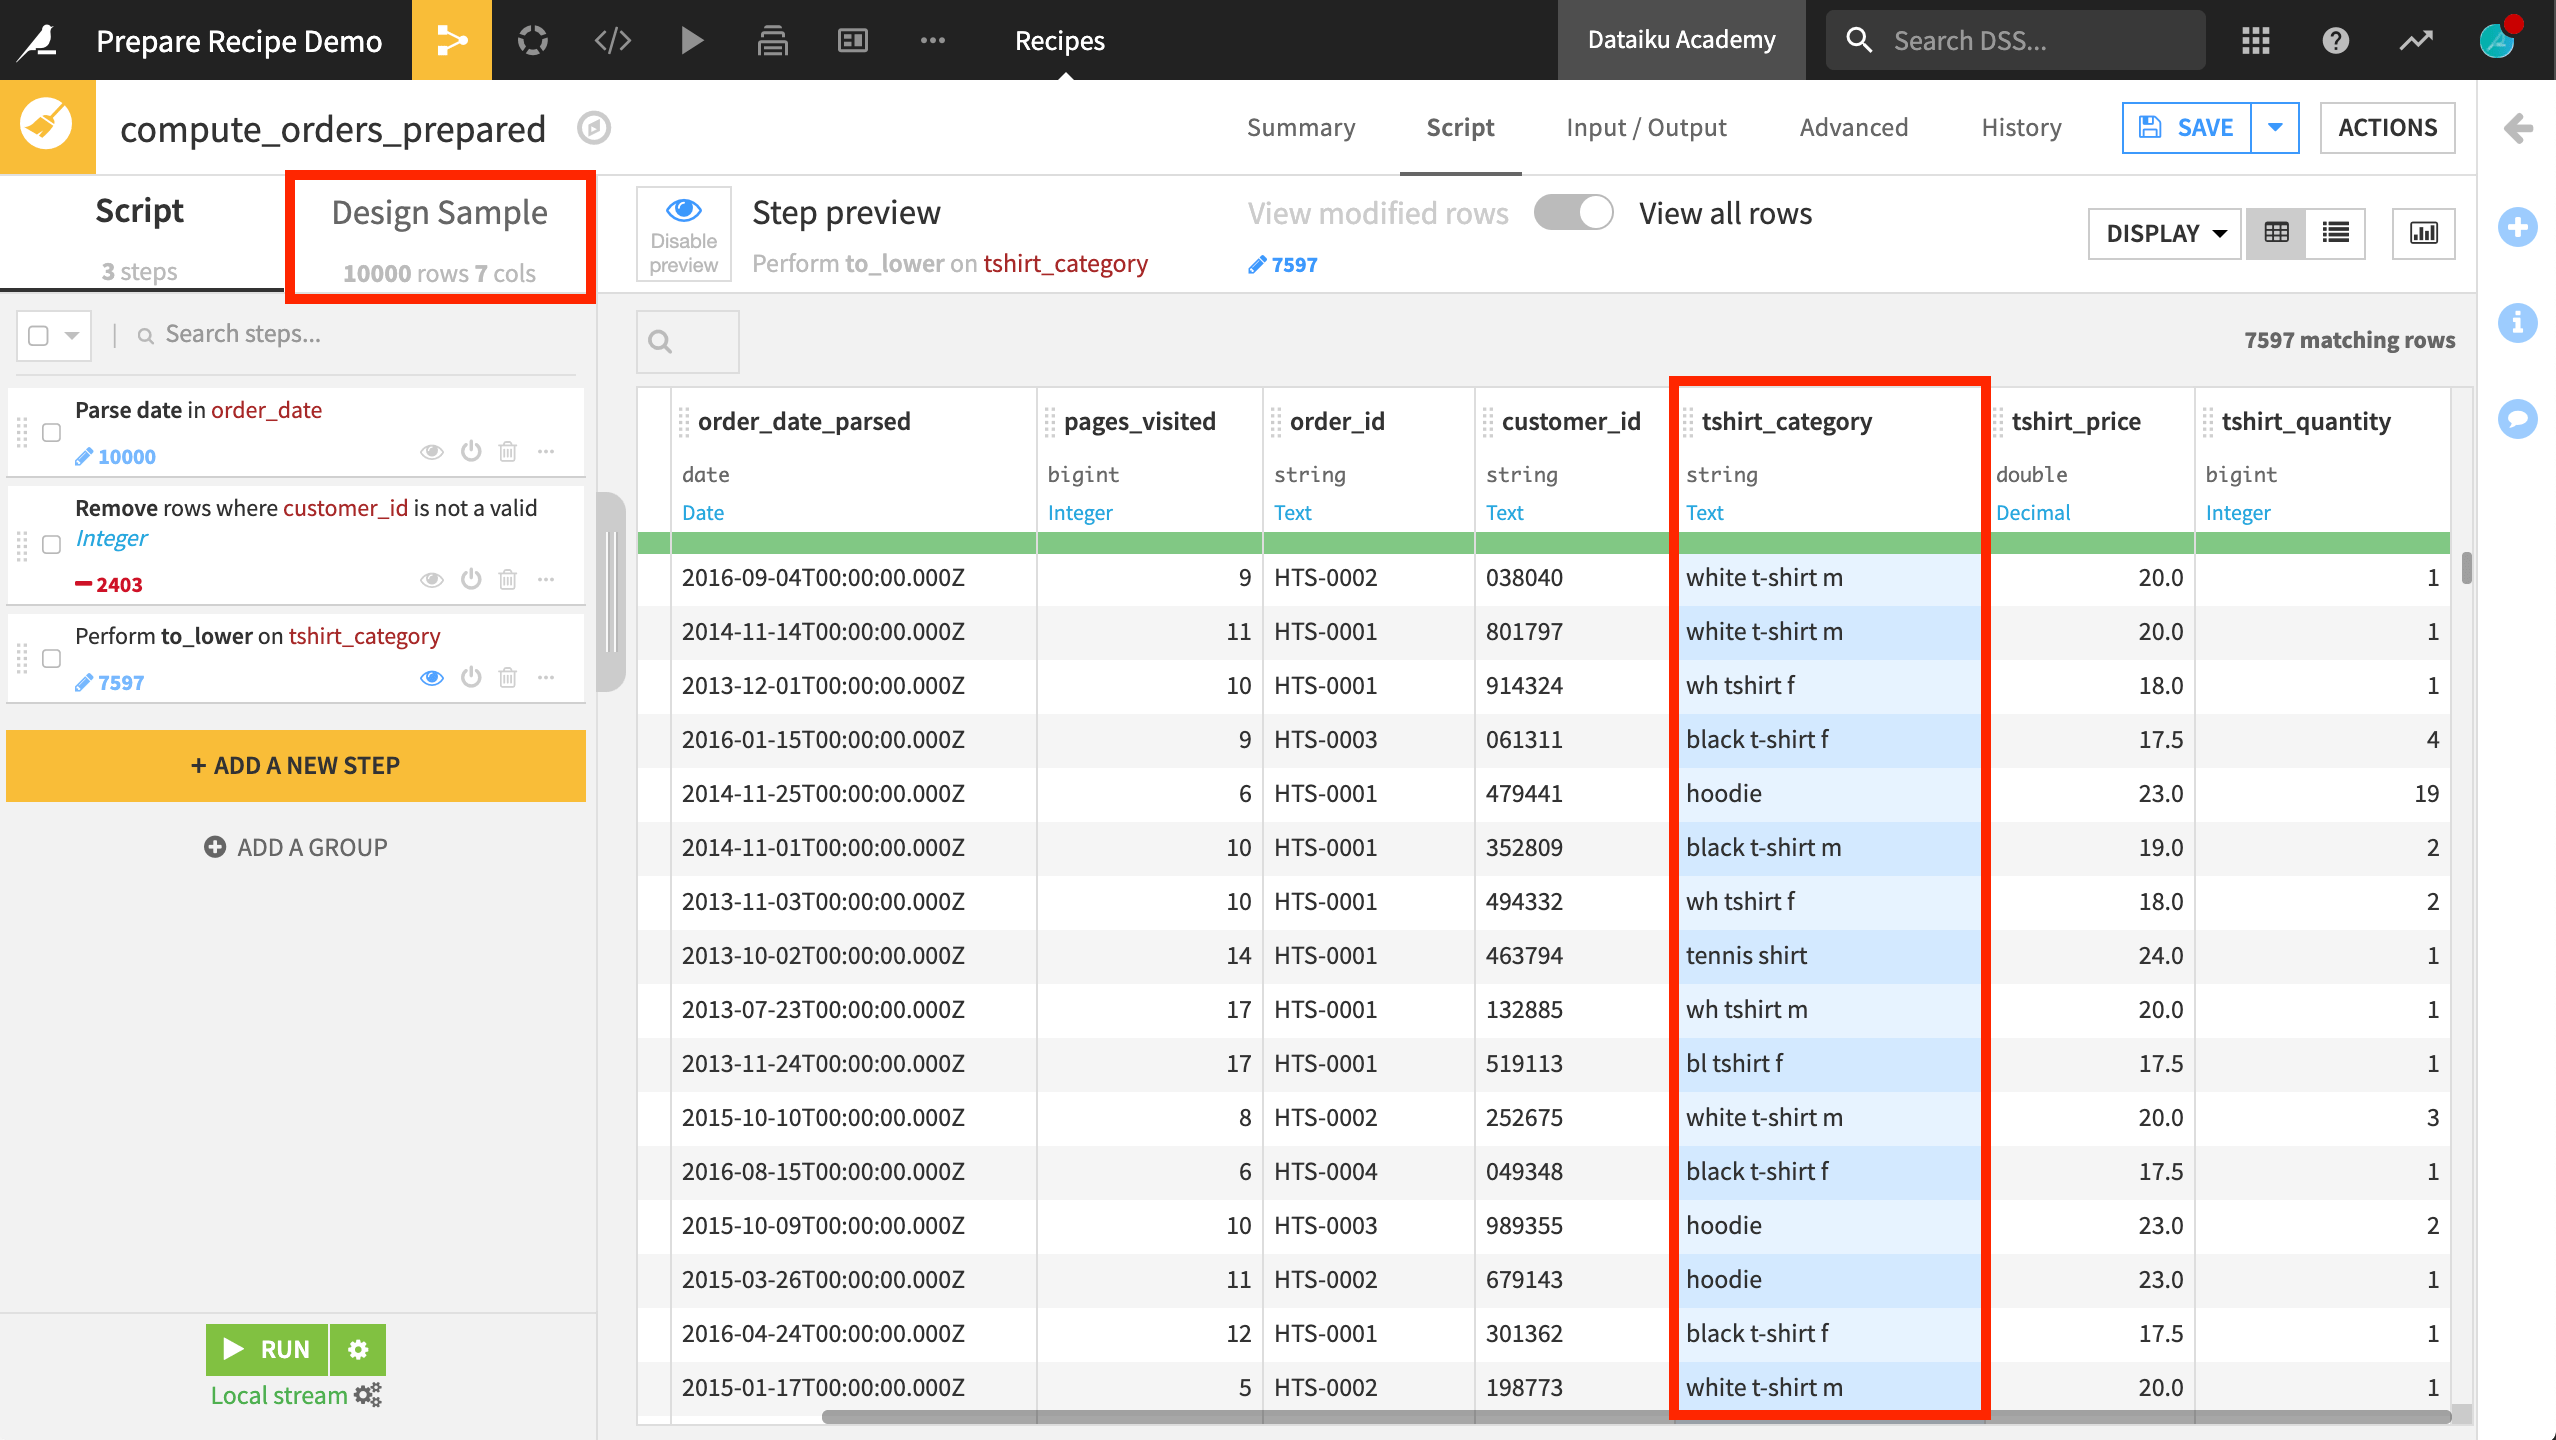Open select-all steps dropdown caret
This screenshot has height=1440, width=2556.
pos(72,335)
